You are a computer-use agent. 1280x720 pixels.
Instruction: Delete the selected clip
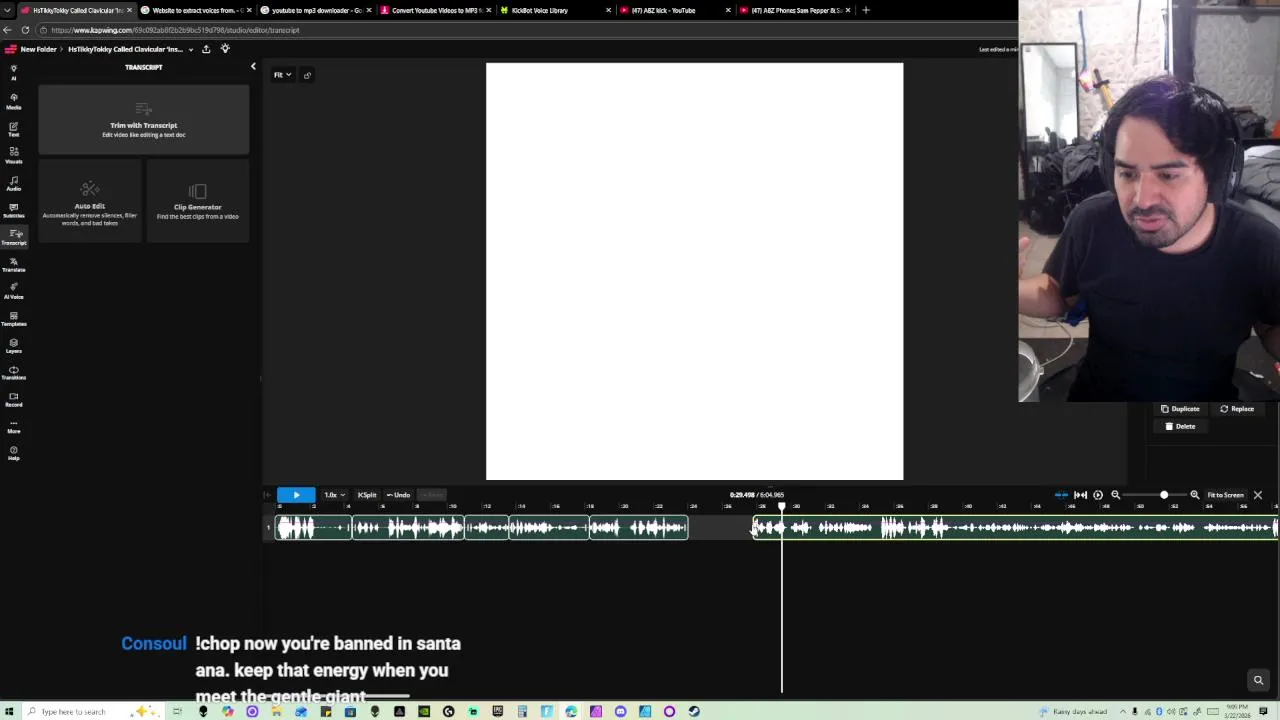pos(1180,426)
